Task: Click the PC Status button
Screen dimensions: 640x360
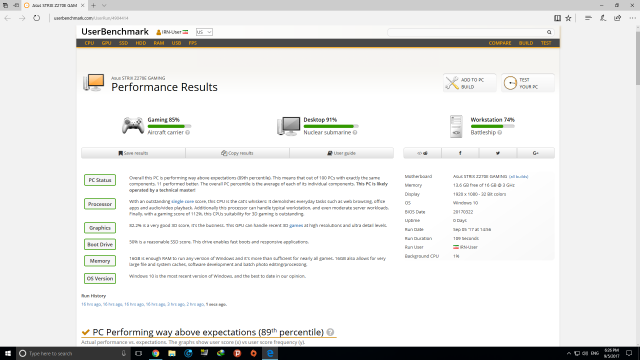Action: coord(100,180)
